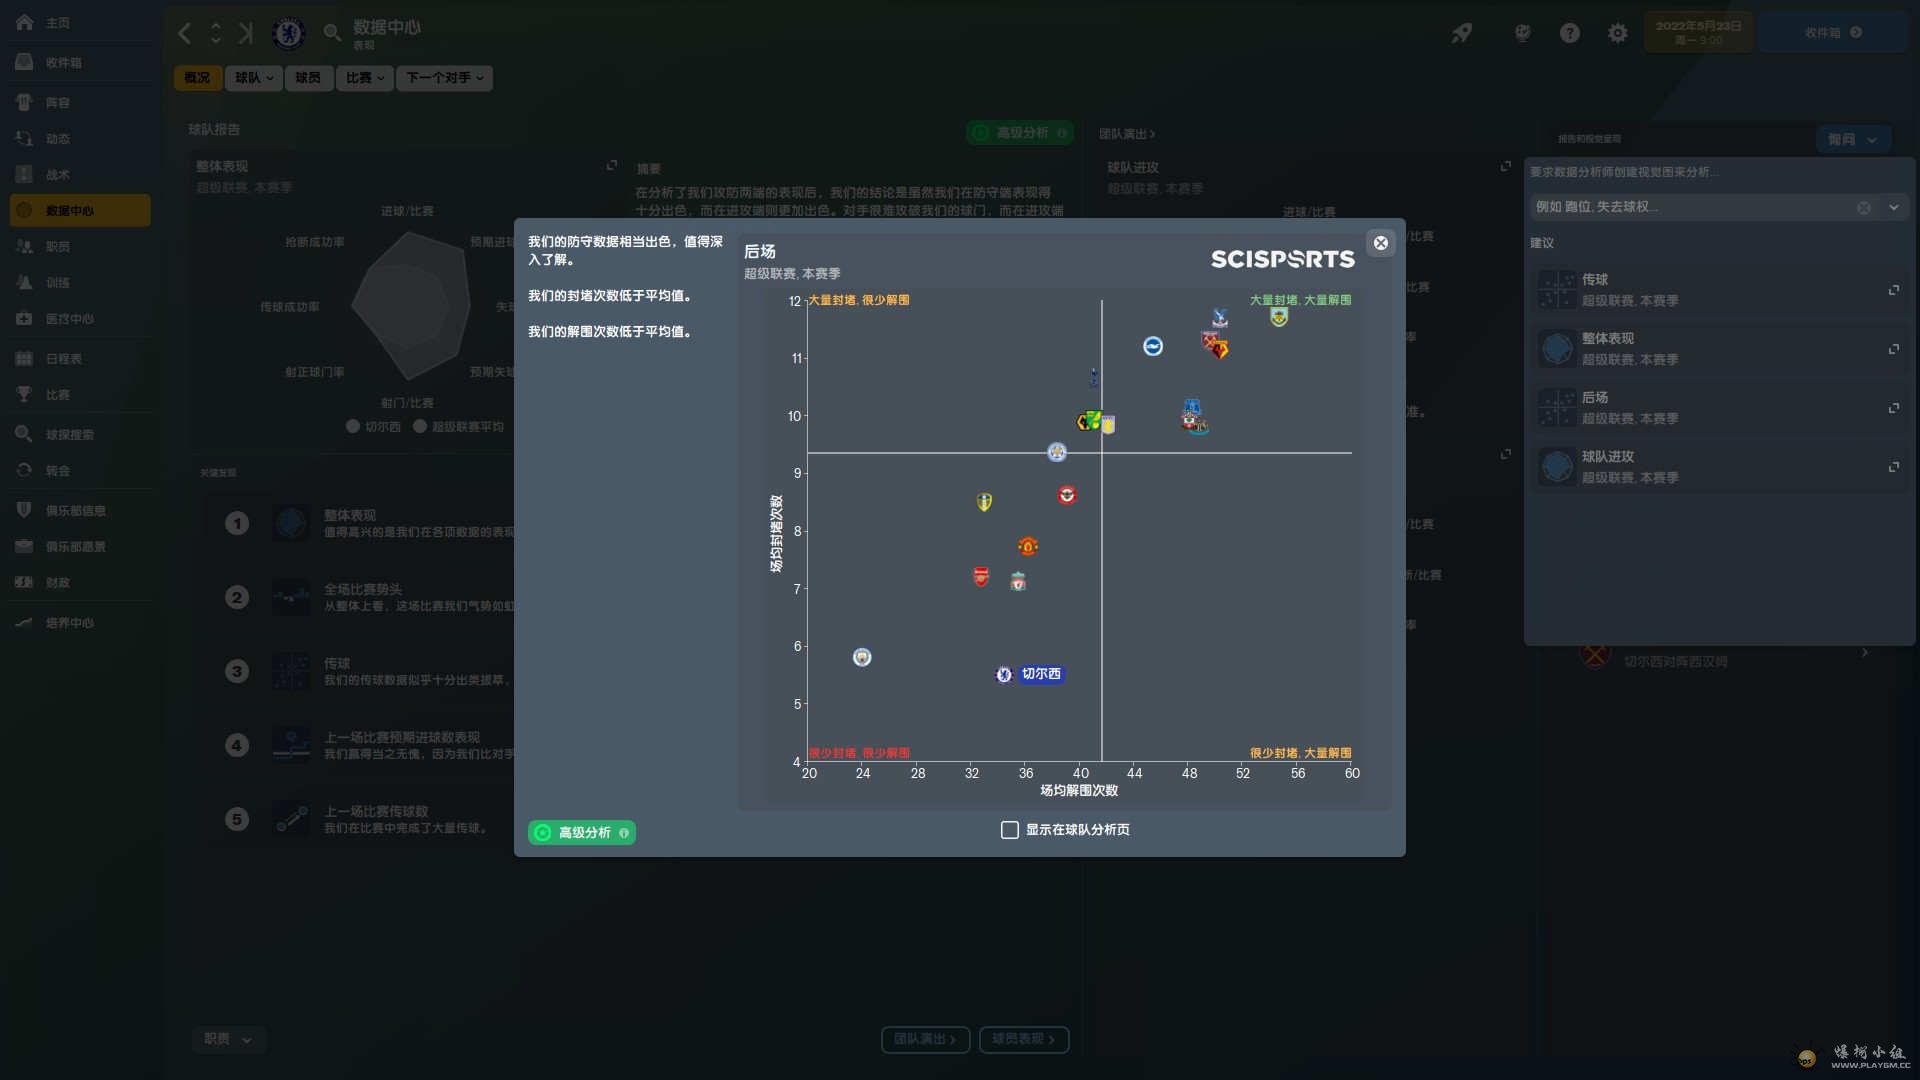Open 培养中心 development centre in the sidebar
1920x1080 pixels.
80,622
